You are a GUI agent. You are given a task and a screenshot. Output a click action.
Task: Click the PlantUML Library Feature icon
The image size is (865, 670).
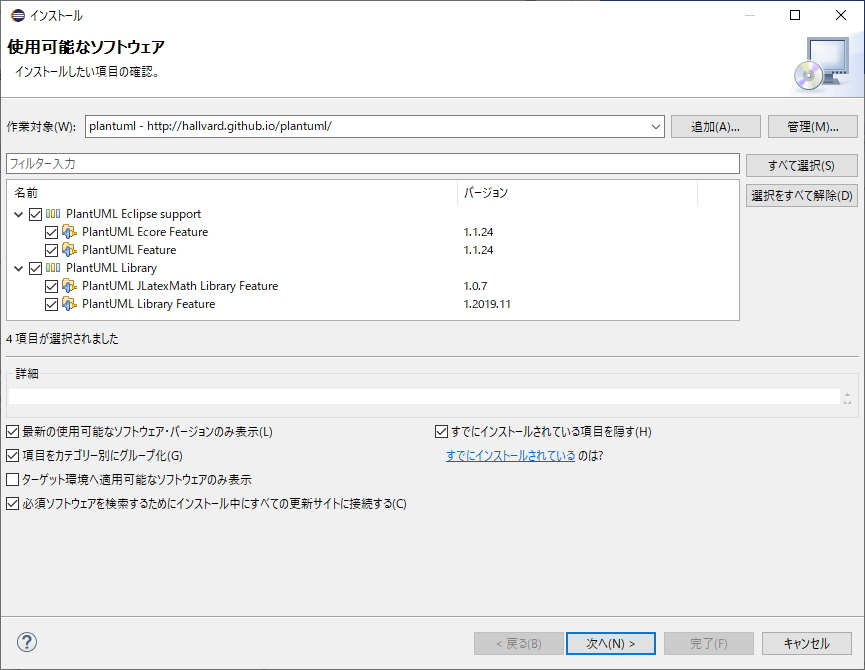click(x=70, y=304)
